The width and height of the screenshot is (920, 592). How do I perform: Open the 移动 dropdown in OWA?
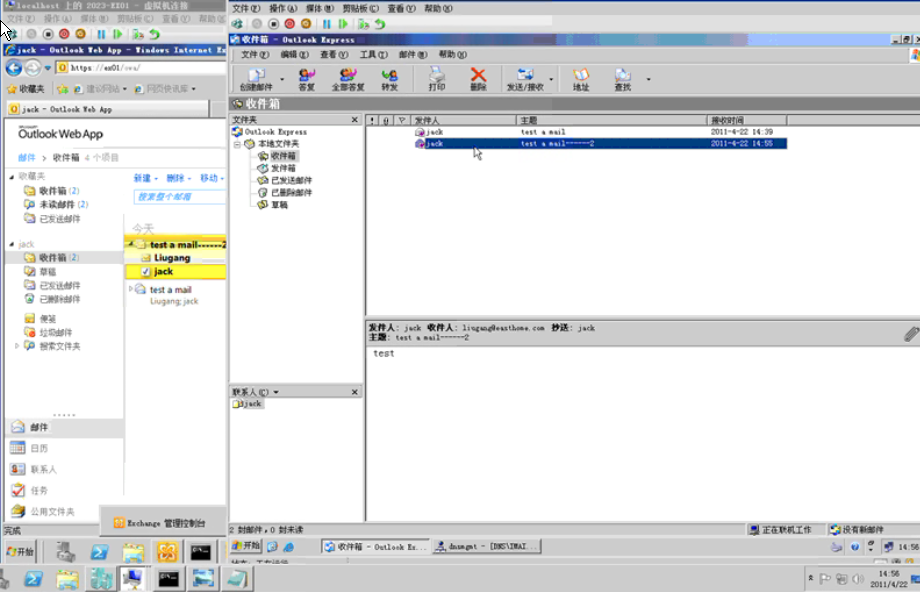coord(212,178)
